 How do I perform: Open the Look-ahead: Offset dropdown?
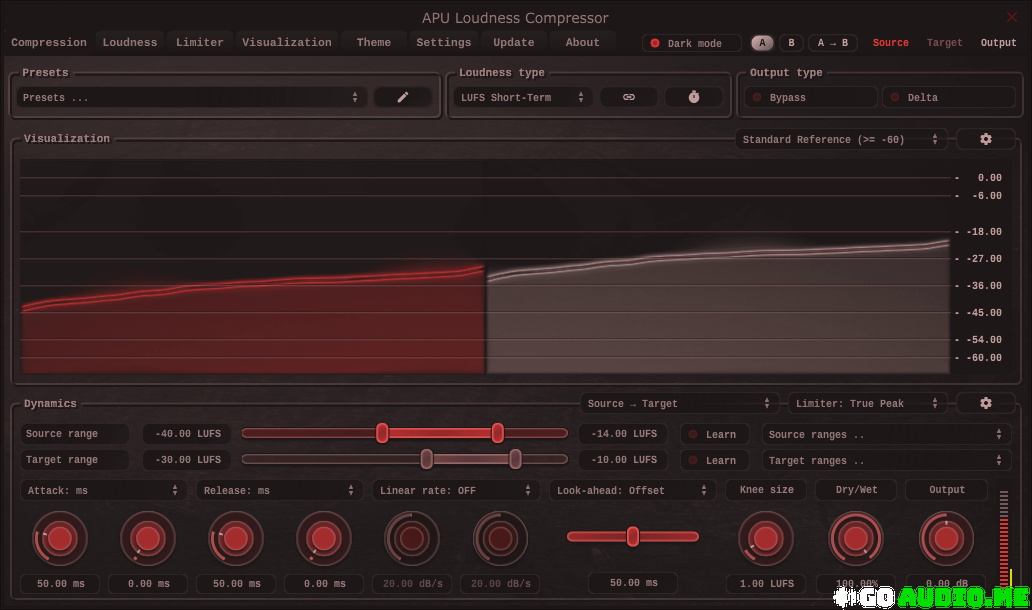coord(632,490)
